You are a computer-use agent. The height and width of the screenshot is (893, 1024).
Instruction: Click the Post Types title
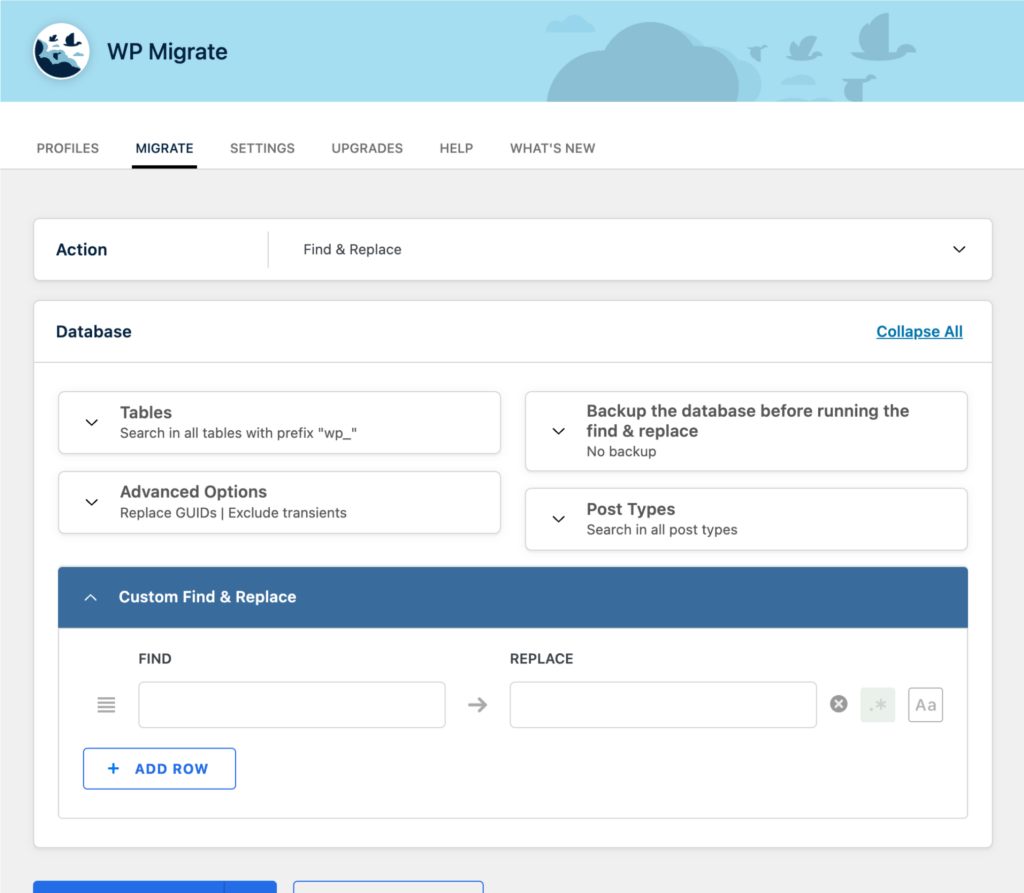[x=631, y=509]
